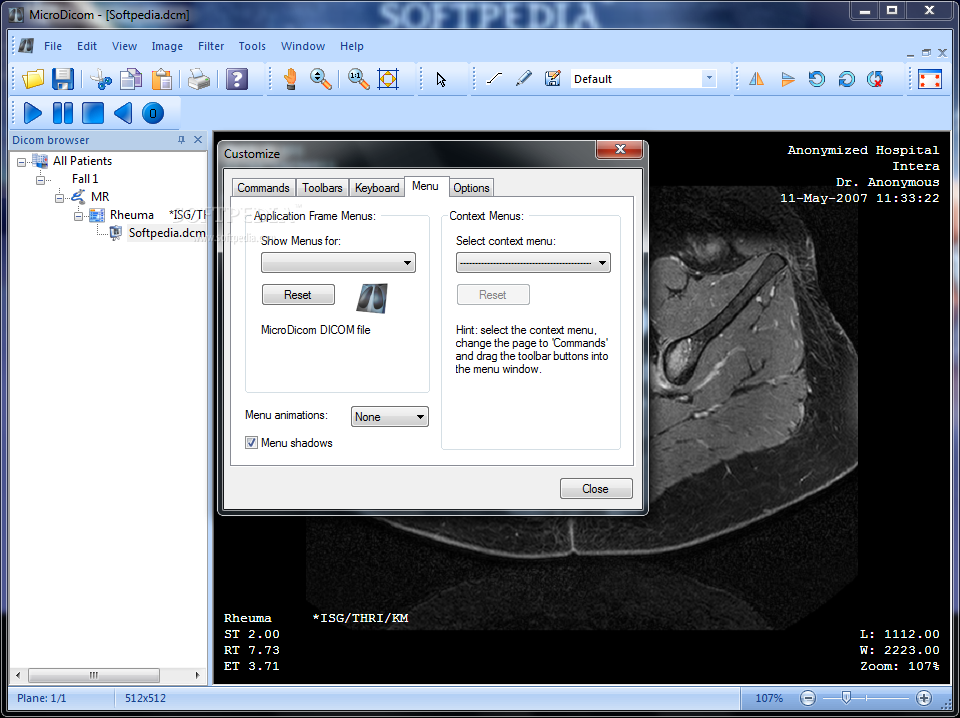
Task: Click the Close button in Customize dialog
Action: click(x=596, y=488)
